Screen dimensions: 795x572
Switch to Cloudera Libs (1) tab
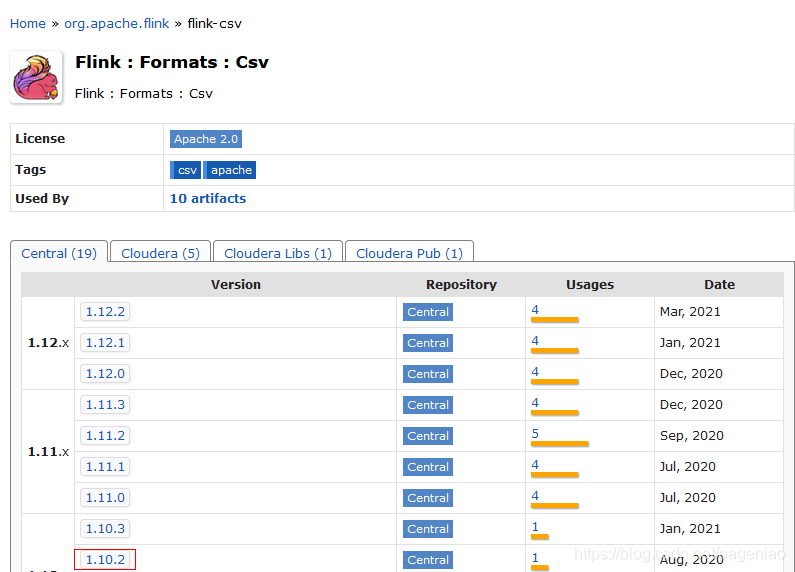click(278, 253)
